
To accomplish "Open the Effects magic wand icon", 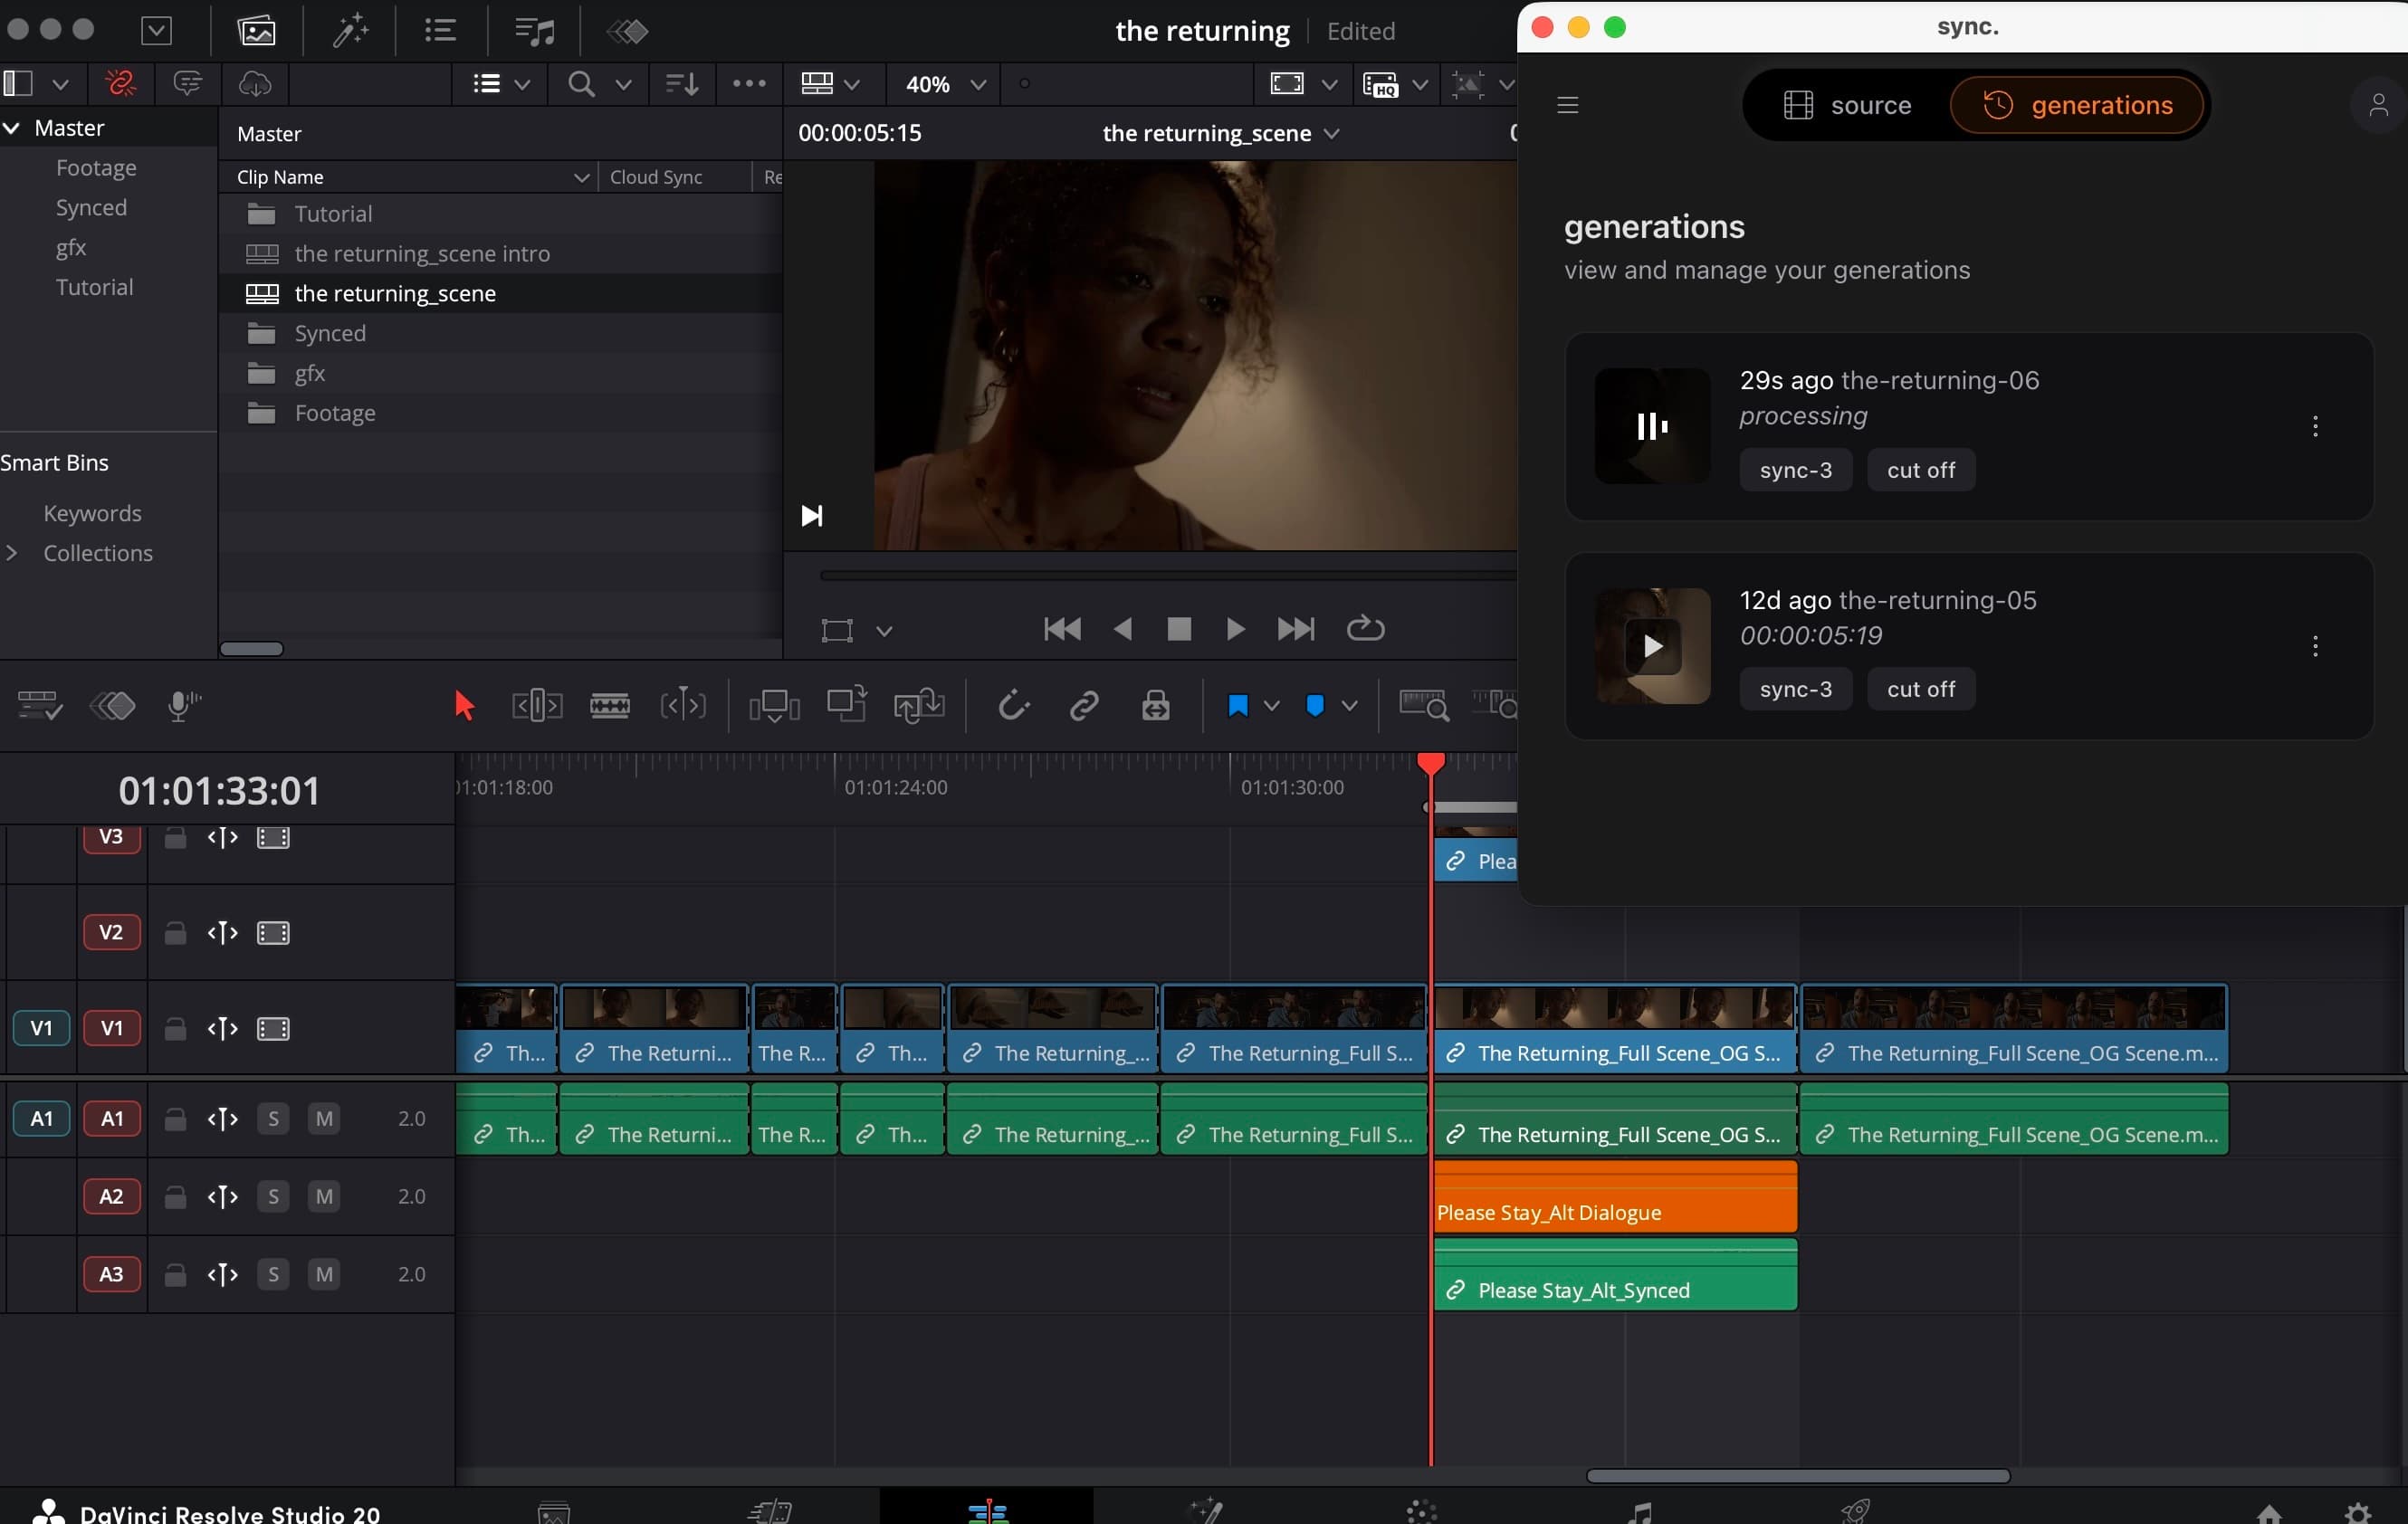I will pos(350,31).
